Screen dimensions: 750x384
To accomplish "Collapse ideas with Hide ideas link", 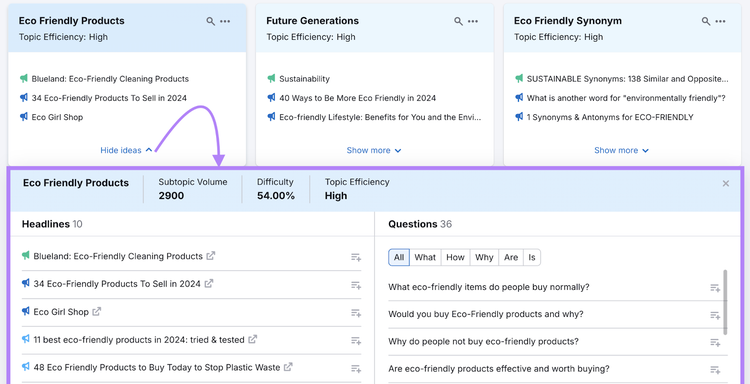I will click(126, 150).
